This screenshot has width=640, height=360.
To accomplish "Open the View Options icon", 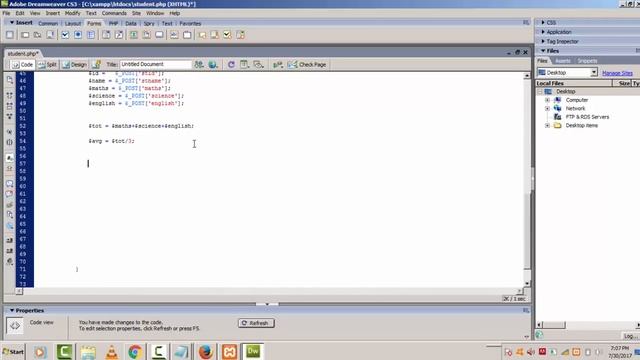I will 244,64.
